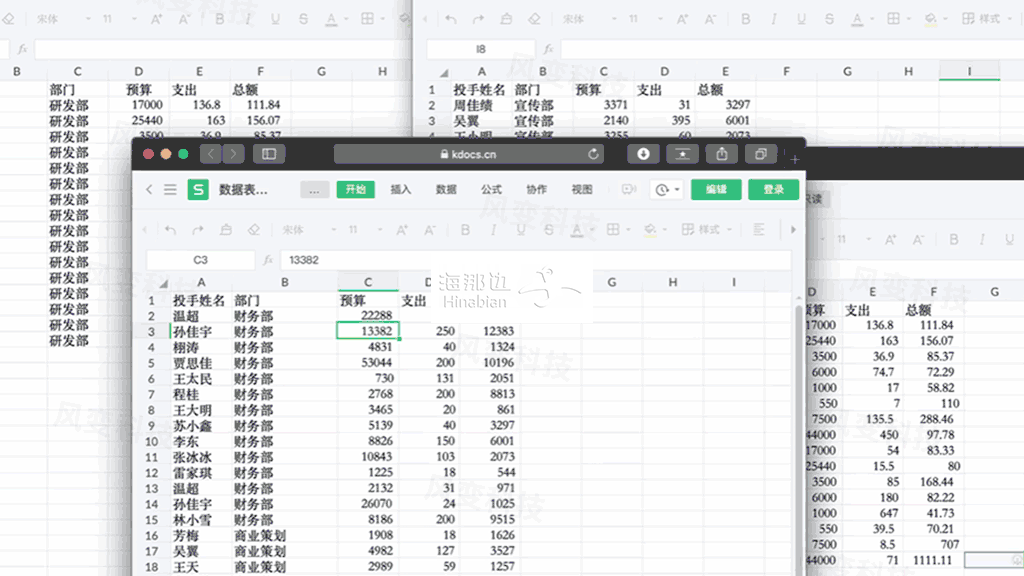Image resolution: width=1024 pixels, height=576 pixels.
Task: Open the Safari share menu
Action: tap(721, 154)
